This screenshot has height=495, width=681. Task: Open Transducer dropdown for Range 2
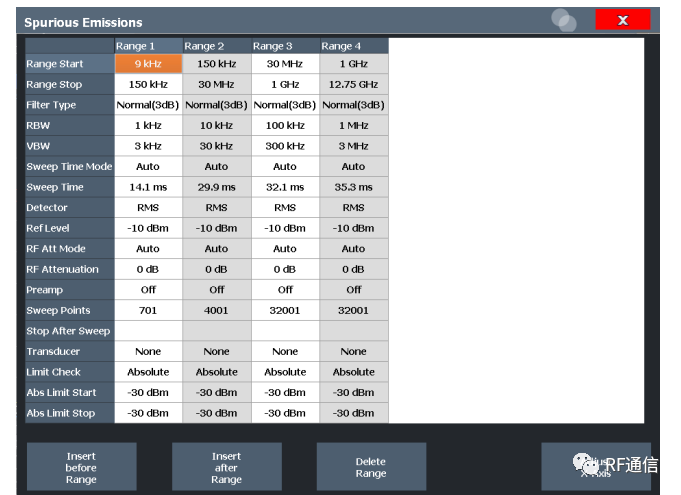point(217,351)
